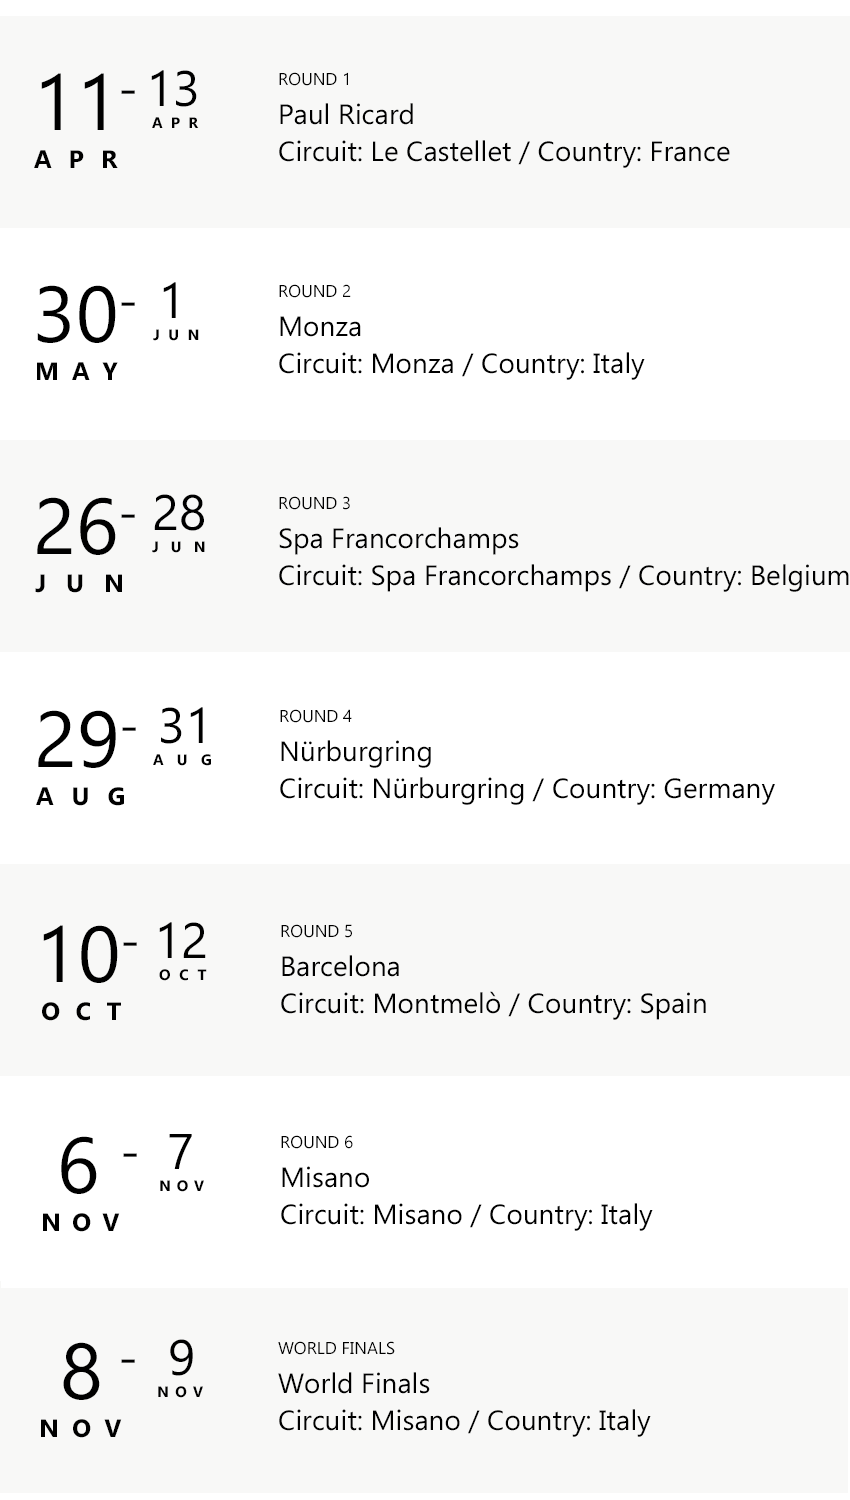Click the Barcelona event title
Image resolution: width=850 pixels, height=1500 pixels.
[x=340, y=967]
